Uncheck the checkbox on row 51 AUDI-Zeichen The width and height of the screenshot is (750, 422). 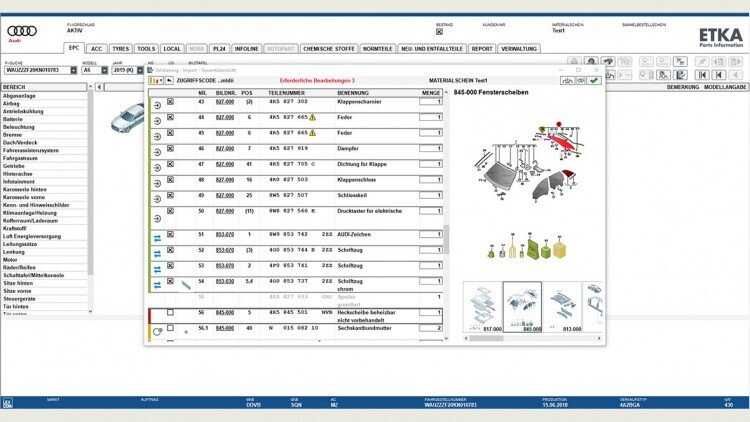point(170,234)
